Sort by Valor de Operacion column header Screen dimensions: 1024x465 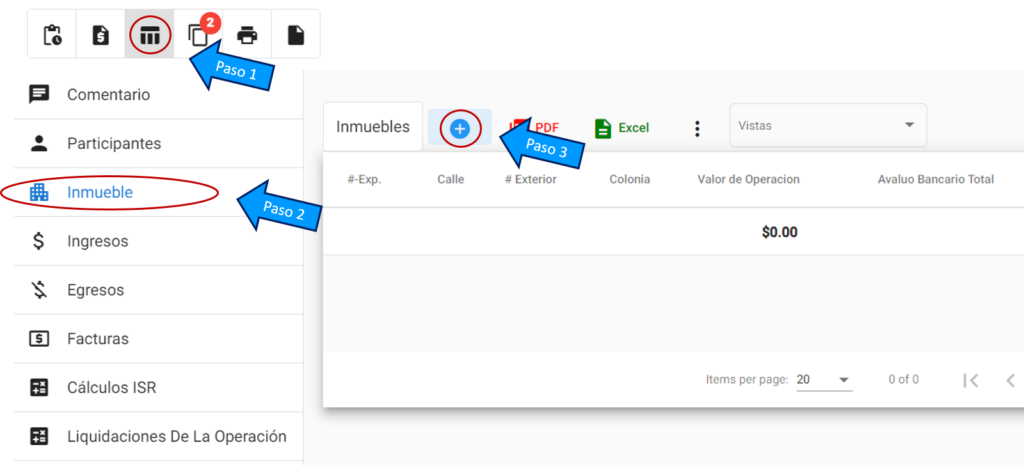point(748,179)
